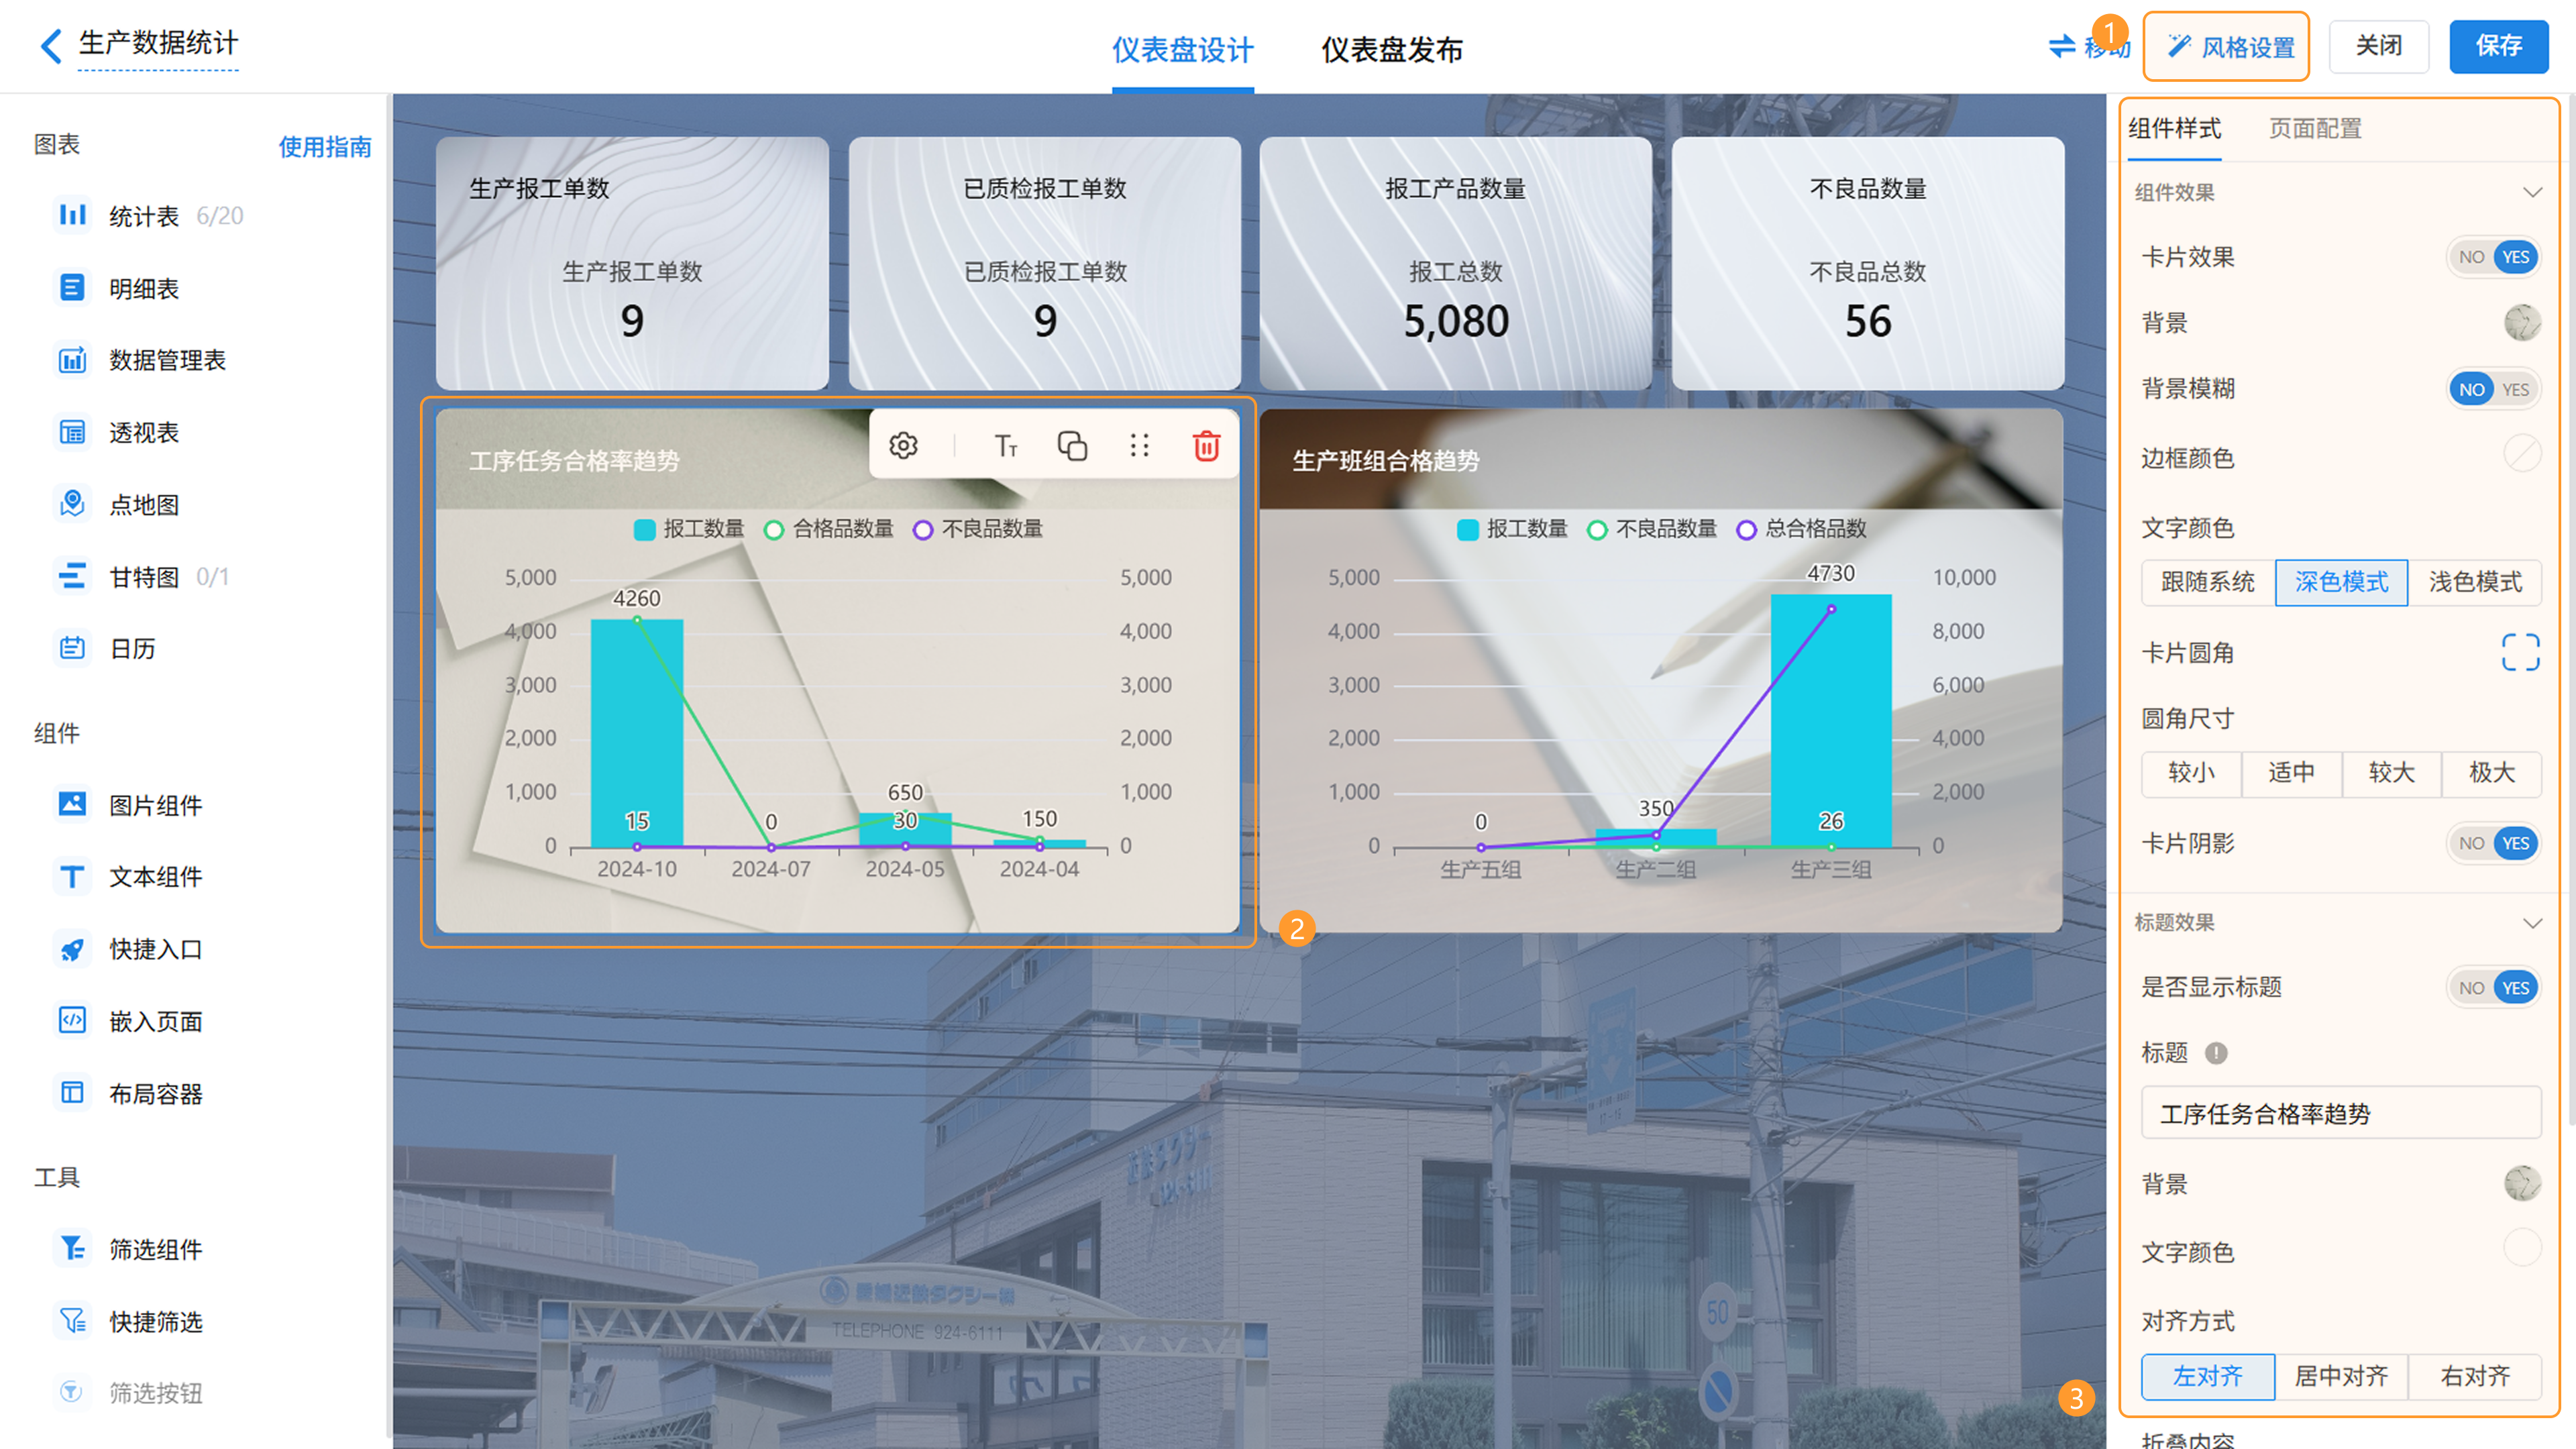Open the 边框颜色 color swatch
Viewport: 2576px width, 1449px height.
coord(2522,454)
